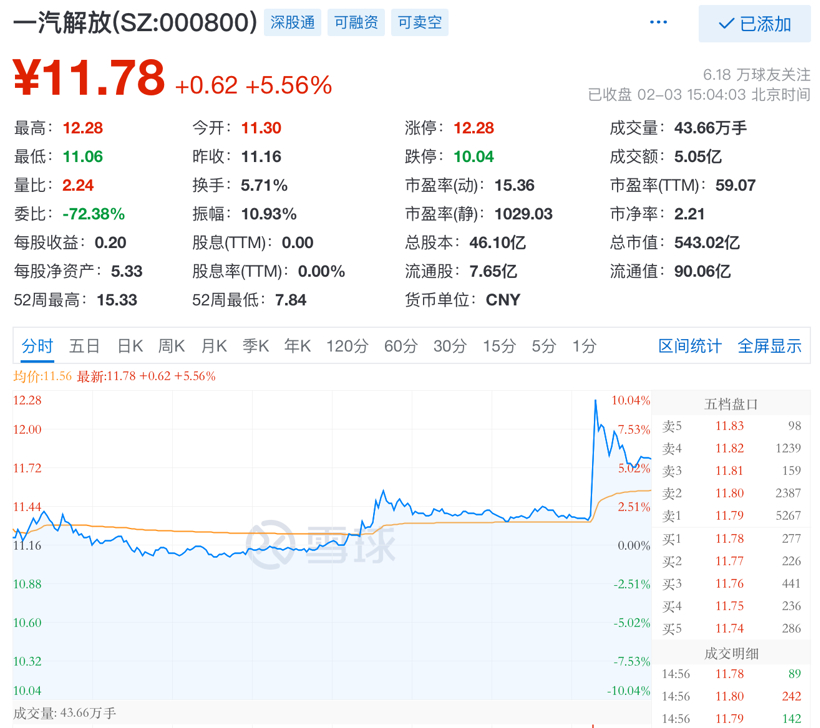Click the 已添加 watchlist button
Image resolution: width=820 pixels, height=728 pixels.
[x=755, y=24]
